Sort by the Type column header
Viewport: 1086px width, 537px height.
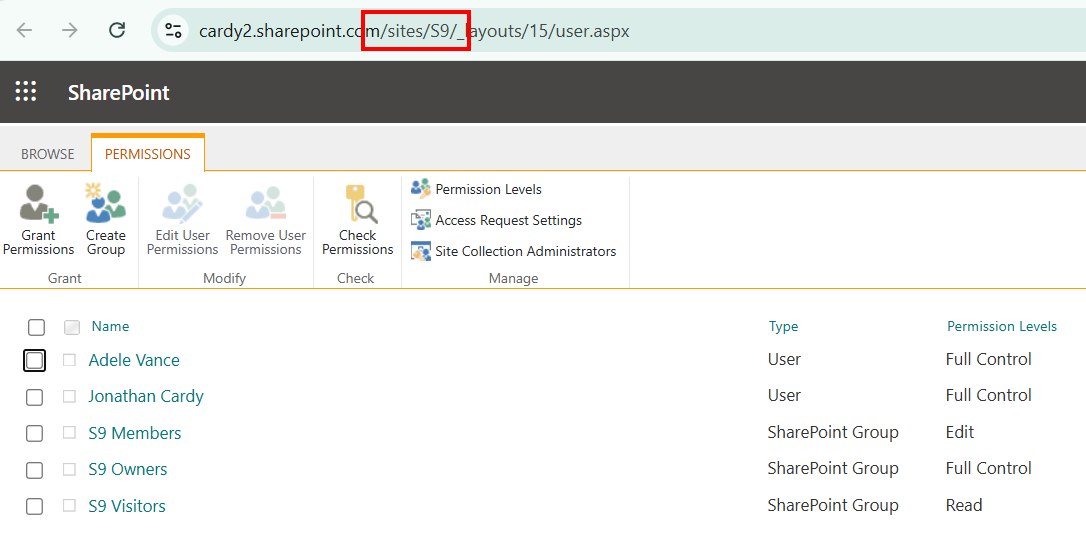point(783,326)
